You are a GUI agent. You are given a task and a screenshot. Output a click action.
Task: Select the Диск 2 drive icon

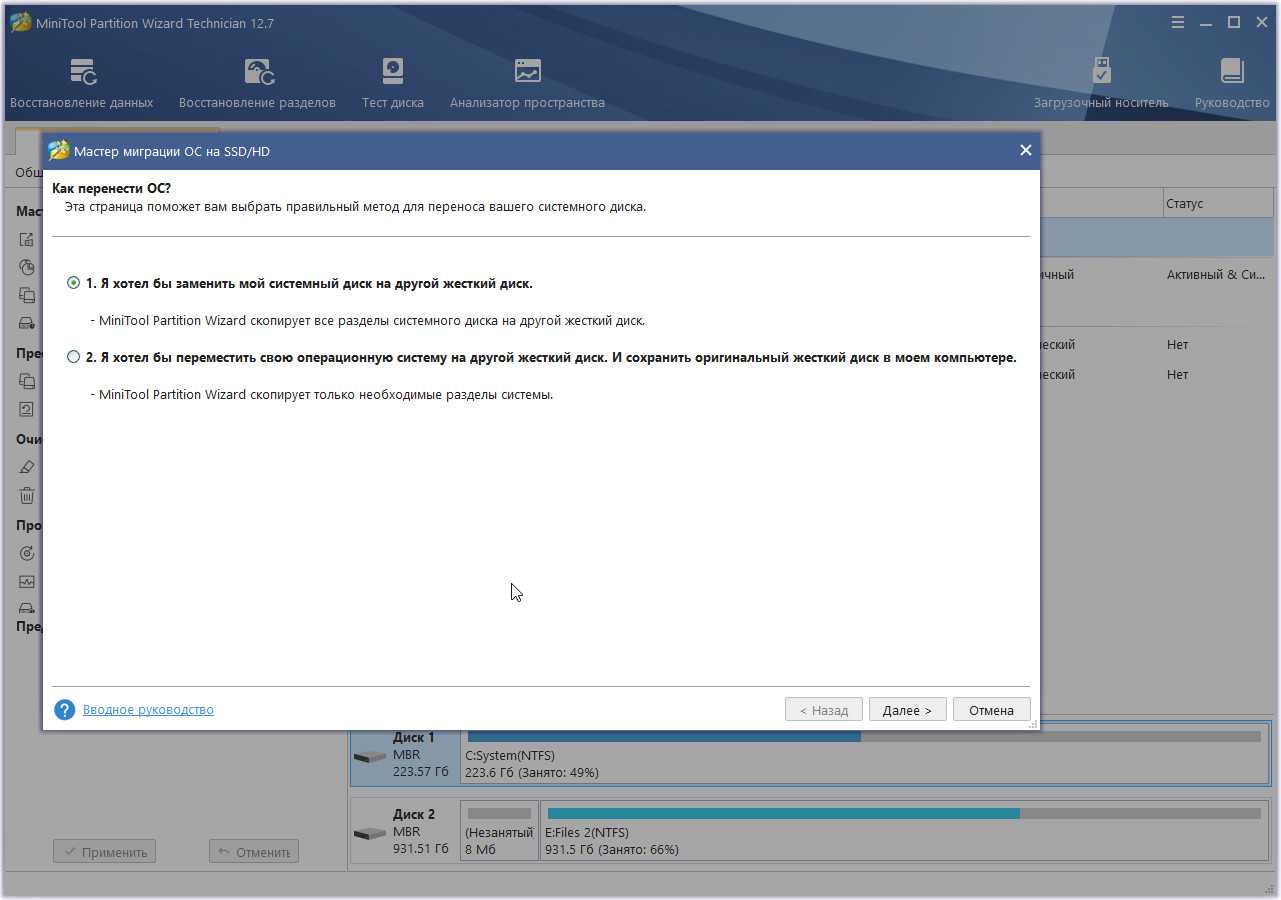click(x=370, y=834)
